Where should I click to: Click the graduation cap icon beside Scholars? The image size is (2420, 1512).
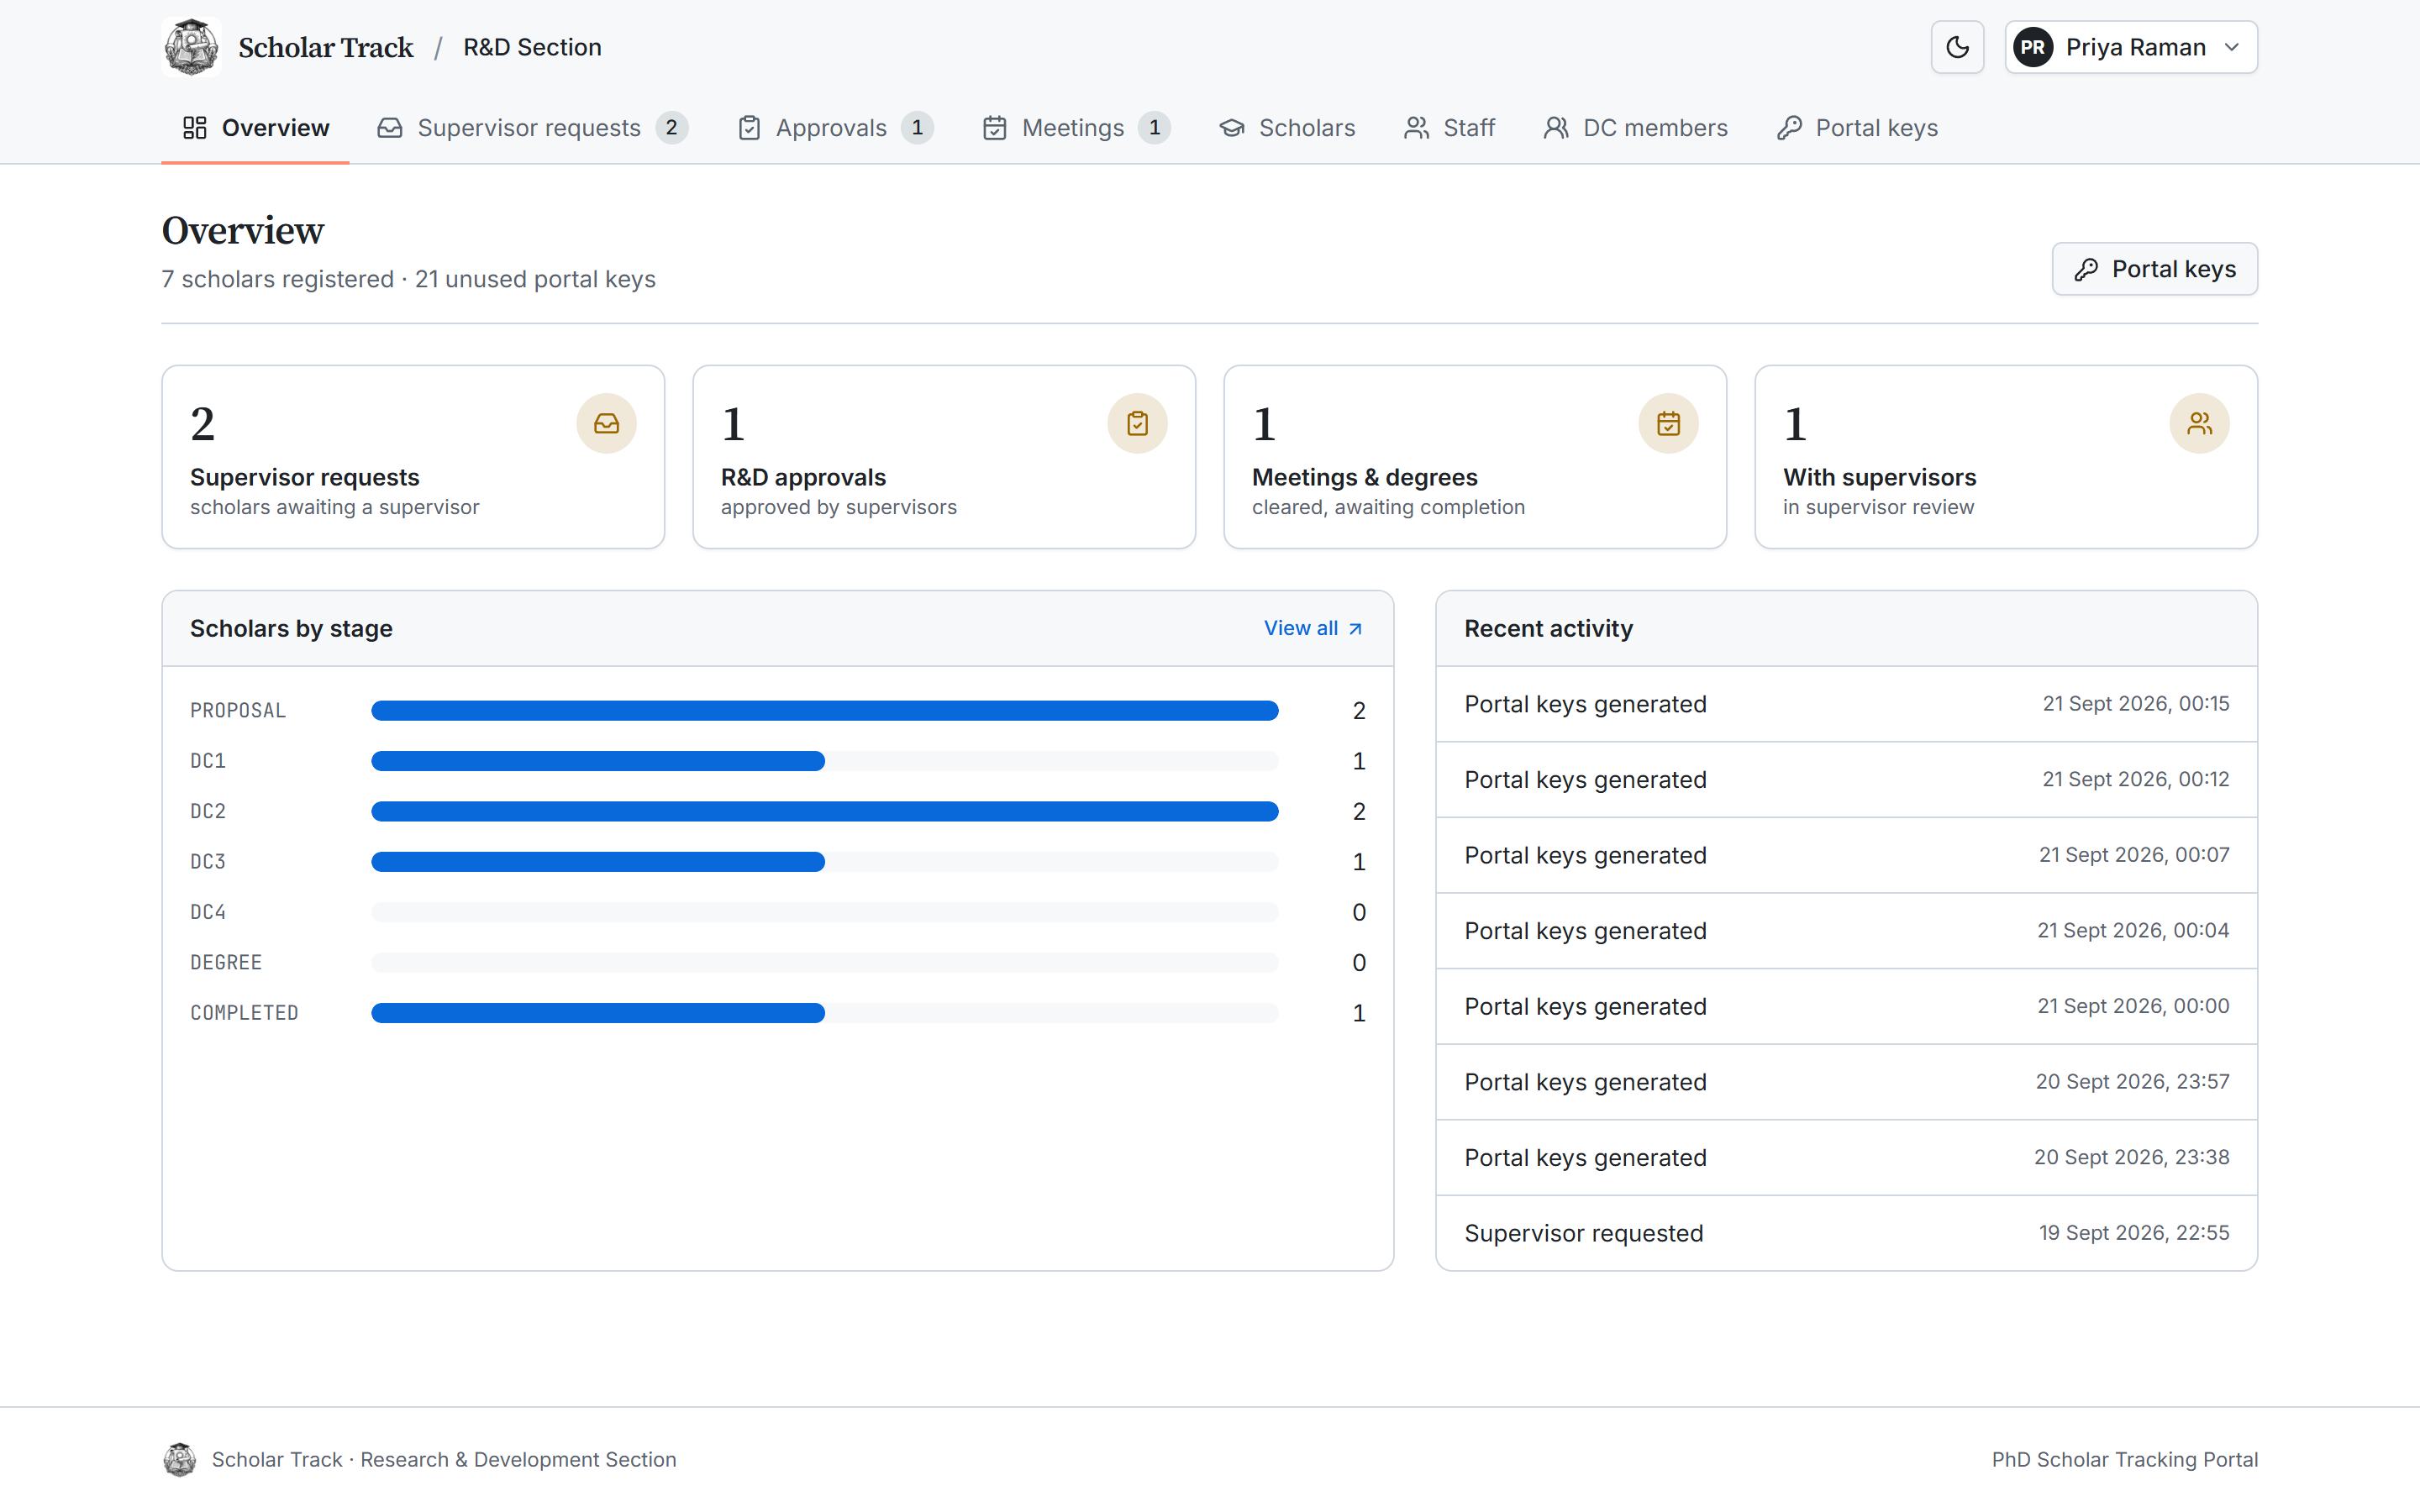click(1232, 128)
